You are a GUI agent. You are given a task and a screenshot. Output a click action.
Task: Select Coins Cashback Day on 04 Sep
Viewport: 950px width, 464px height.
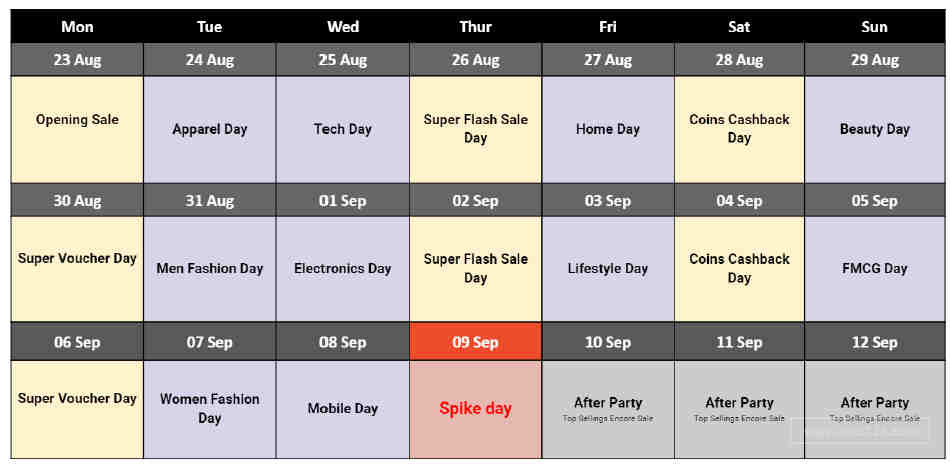(x=739, y=269)
